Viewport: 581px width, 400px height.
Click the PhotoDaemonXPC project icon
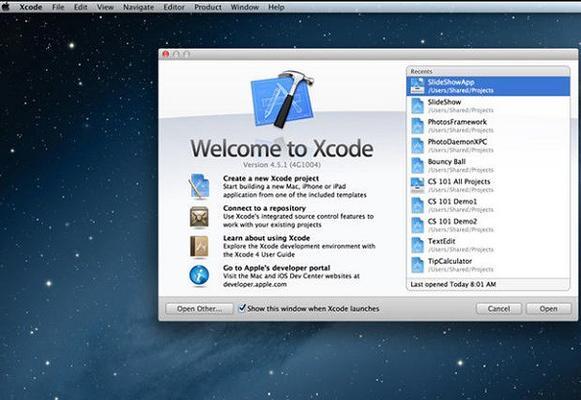[417, 146]
